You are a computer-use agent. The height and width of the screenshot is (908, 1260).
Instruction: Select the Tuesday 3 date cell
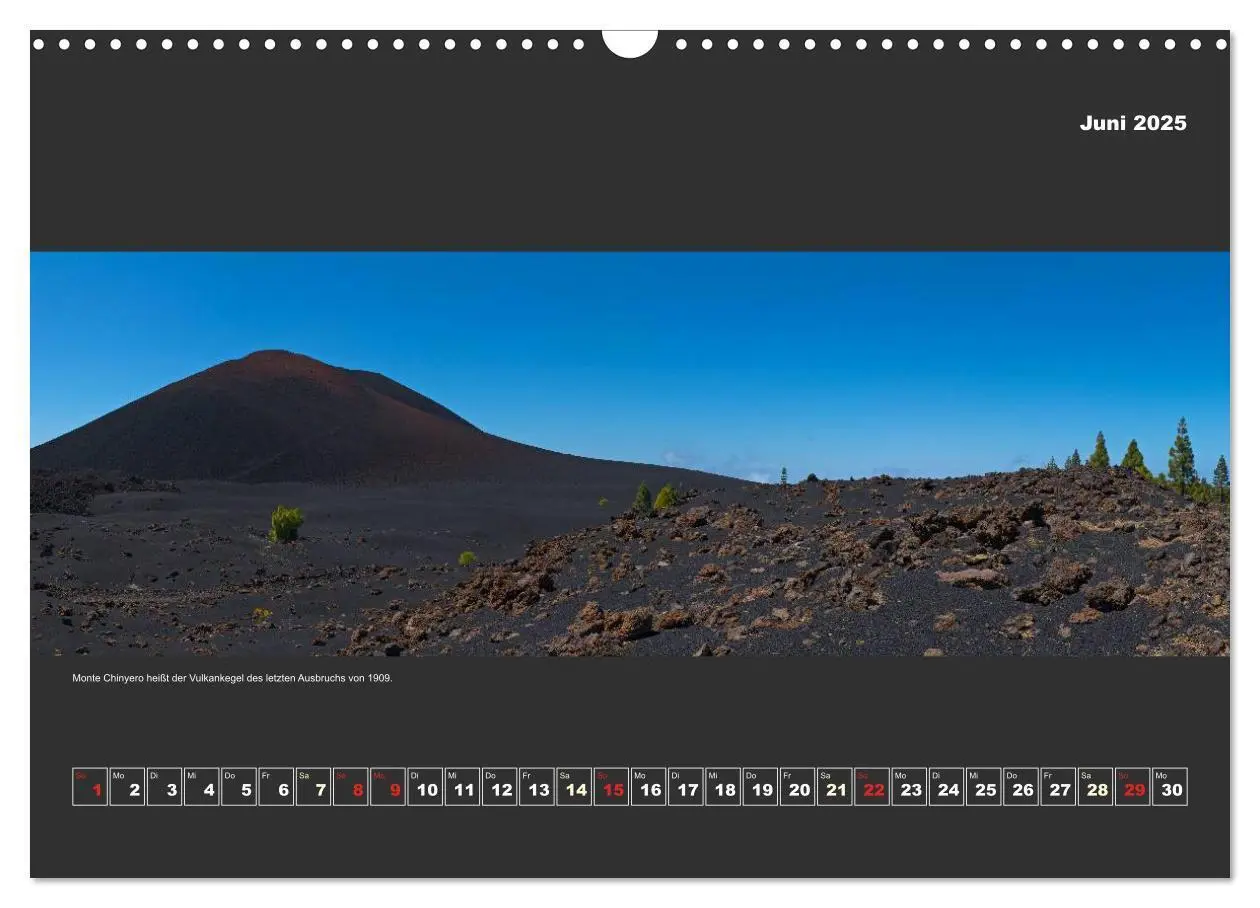pyautogui.click(x=164, y=786)
